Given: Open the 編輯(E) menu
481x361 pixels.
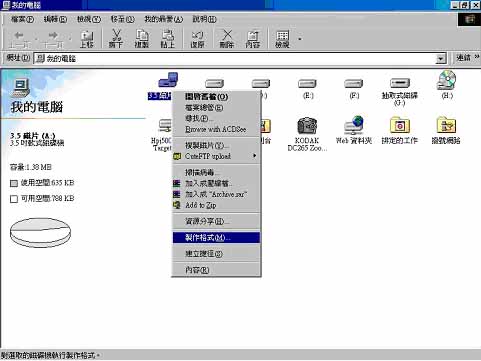Looking at the screenshot, I should coord(55,19).
